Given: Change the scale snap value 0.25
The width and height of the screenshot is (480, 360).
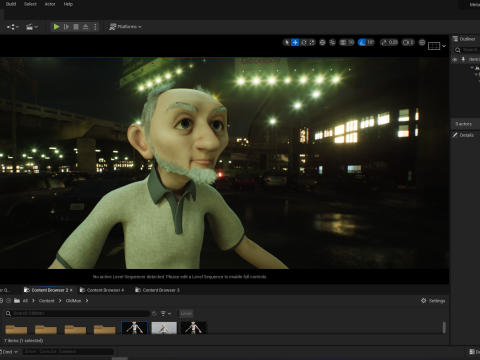Looking at the screenshot, I should pyautogui.click(x=393, y=42).
